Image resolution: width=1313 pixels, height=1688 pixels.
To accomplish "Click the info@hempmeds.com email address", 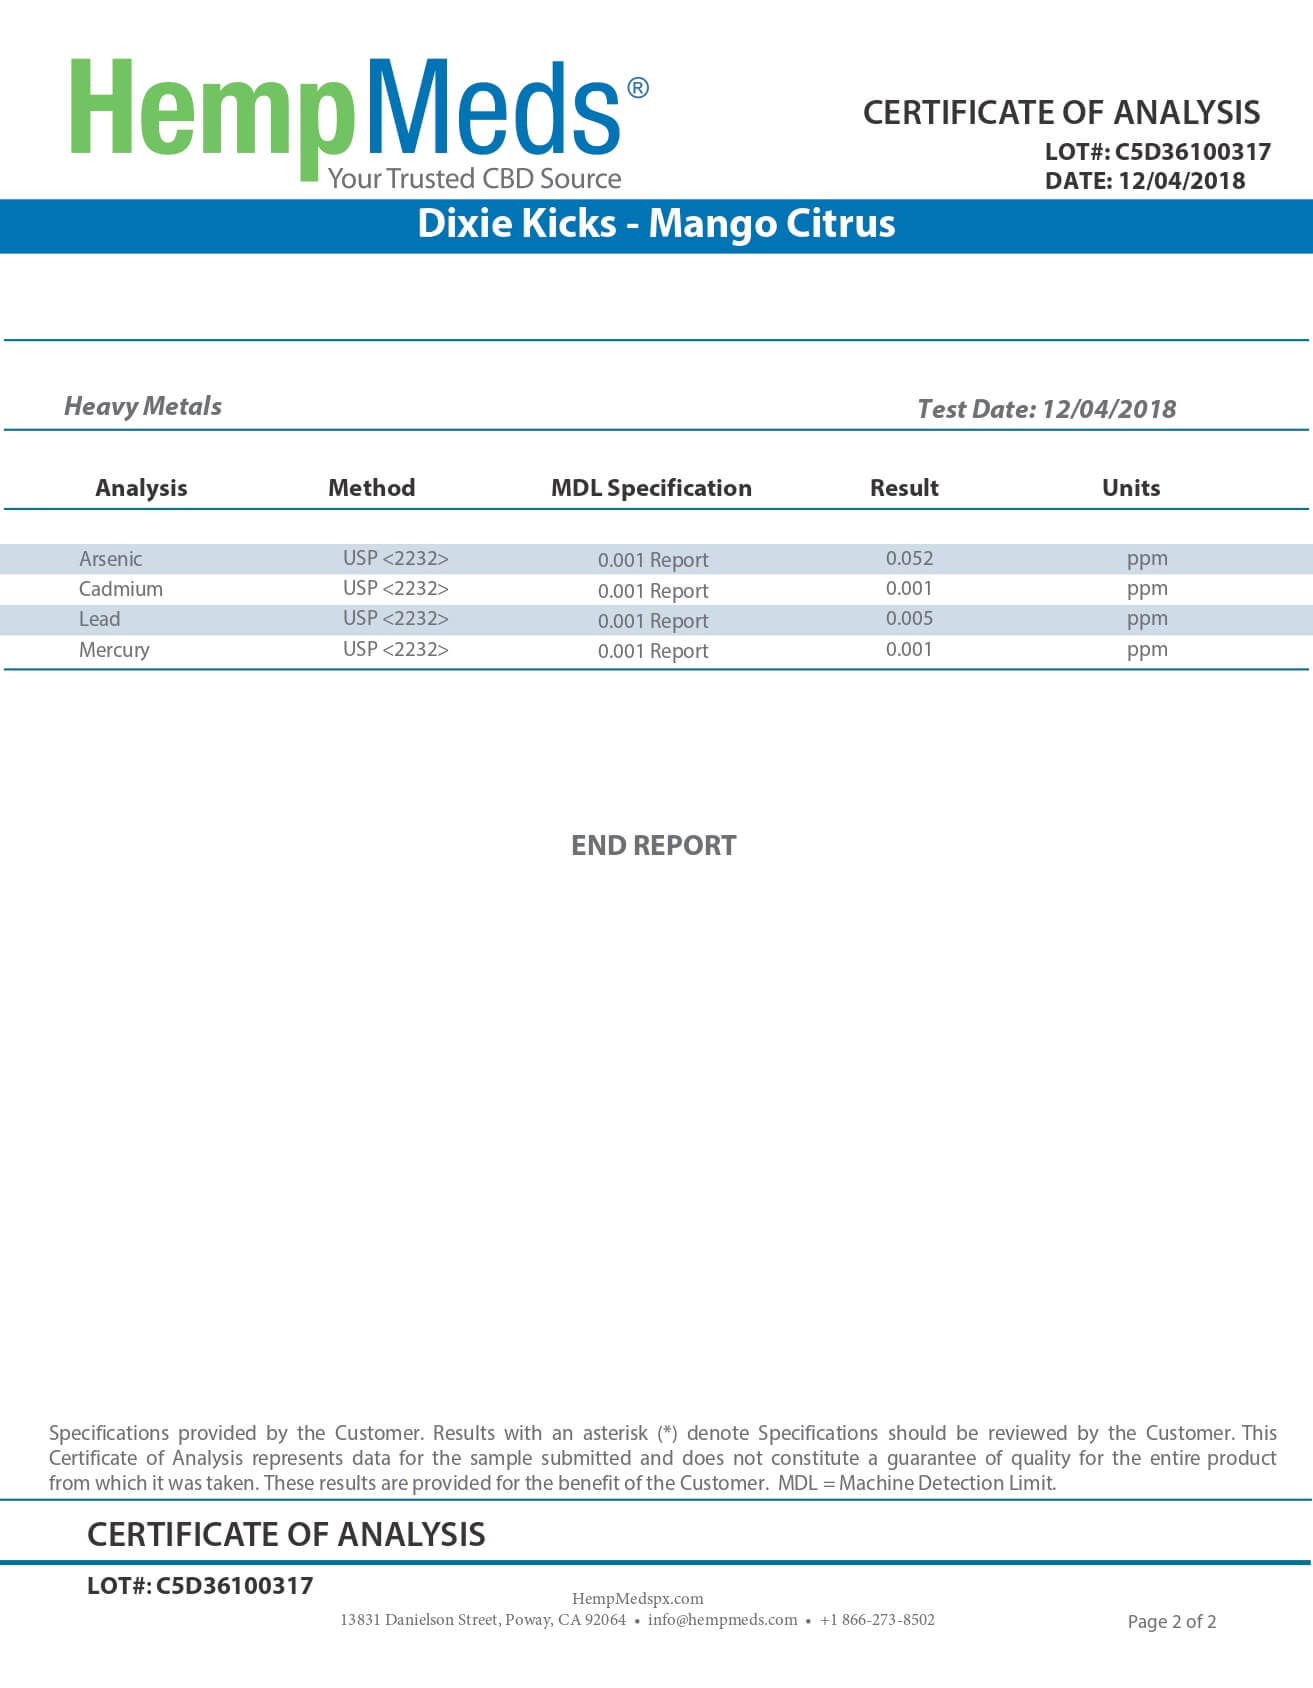I will click(722, 1619).
